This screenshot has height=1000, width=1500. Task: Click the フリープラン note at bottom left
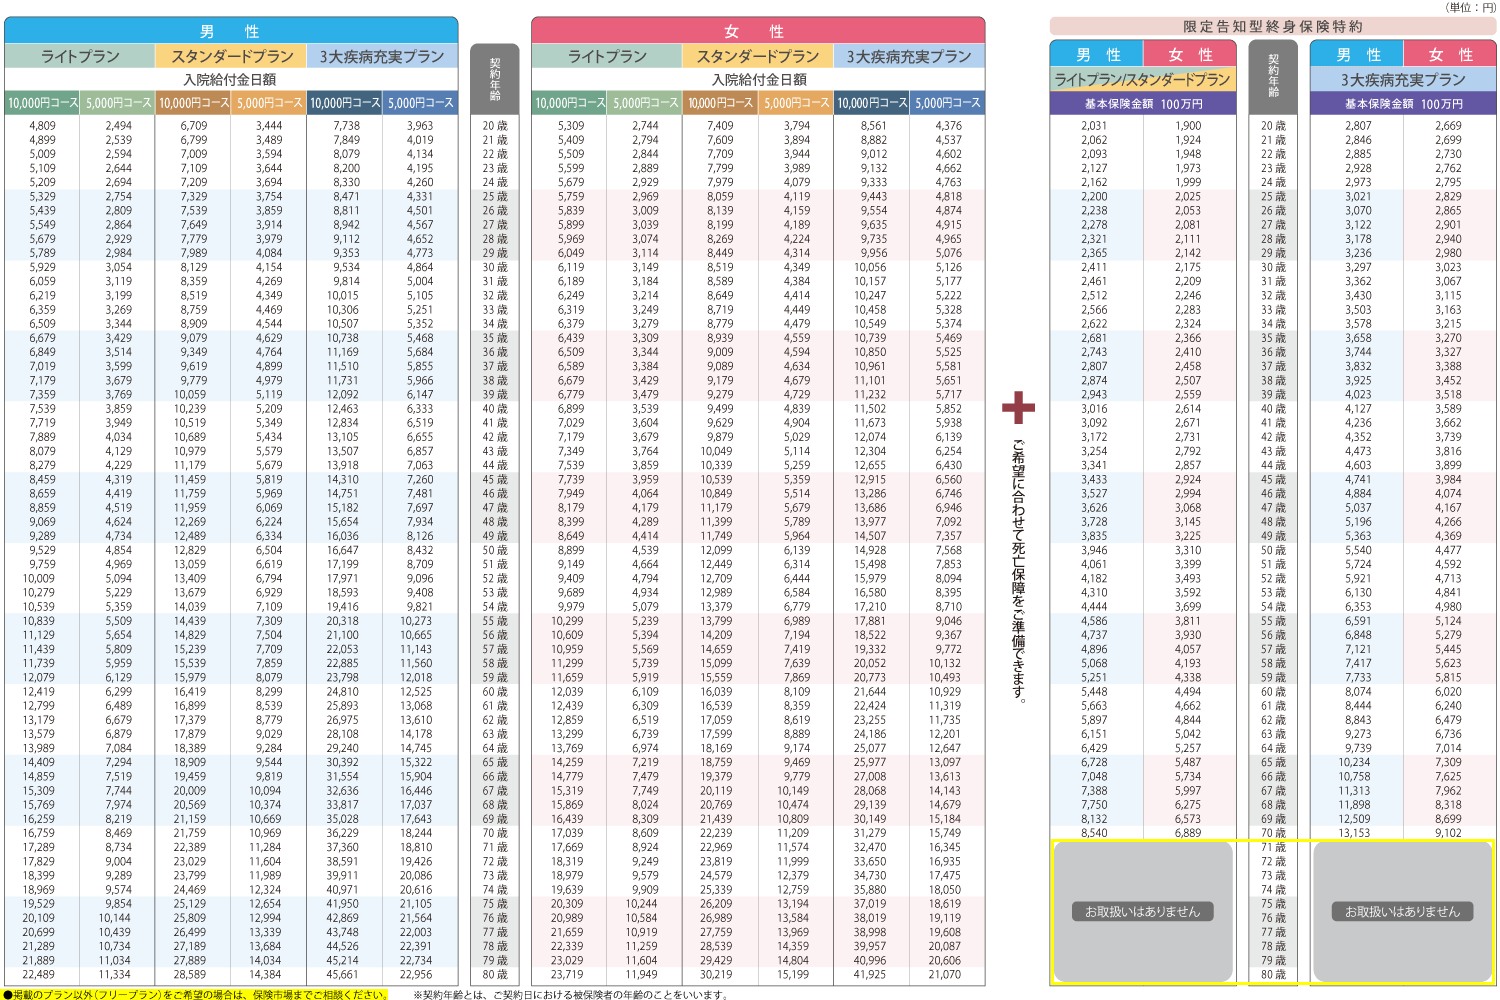point(196,994)
